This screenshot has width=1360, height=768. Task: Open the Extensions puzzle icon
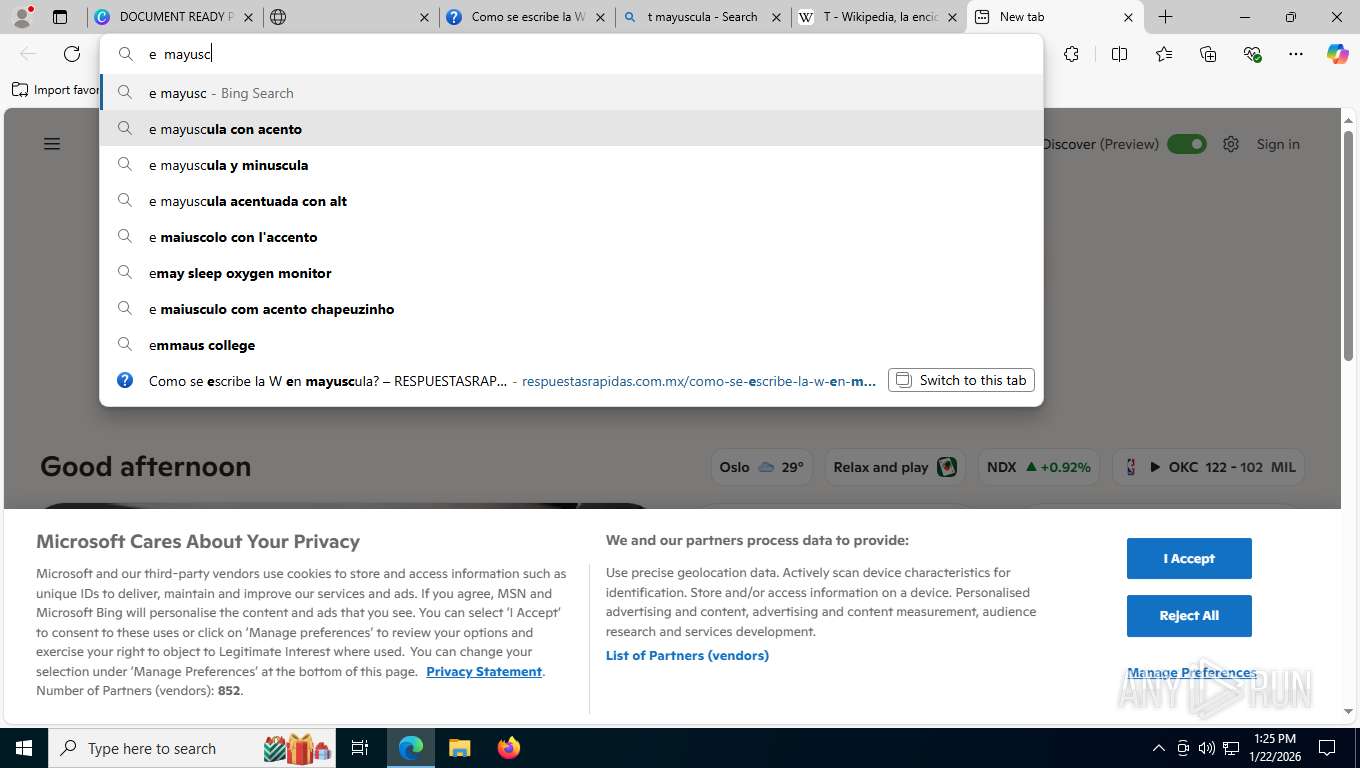[x=1071, y=54]
